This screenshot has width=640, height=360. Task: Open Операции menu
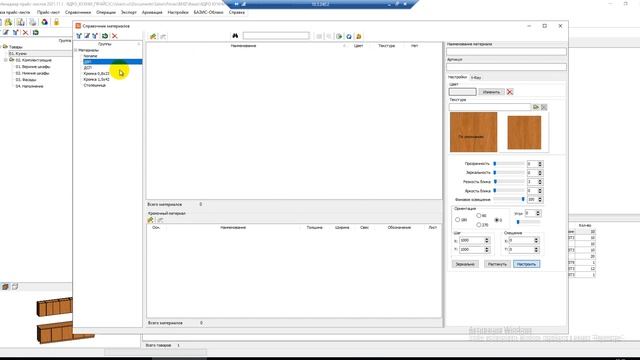tap(106, 12)
